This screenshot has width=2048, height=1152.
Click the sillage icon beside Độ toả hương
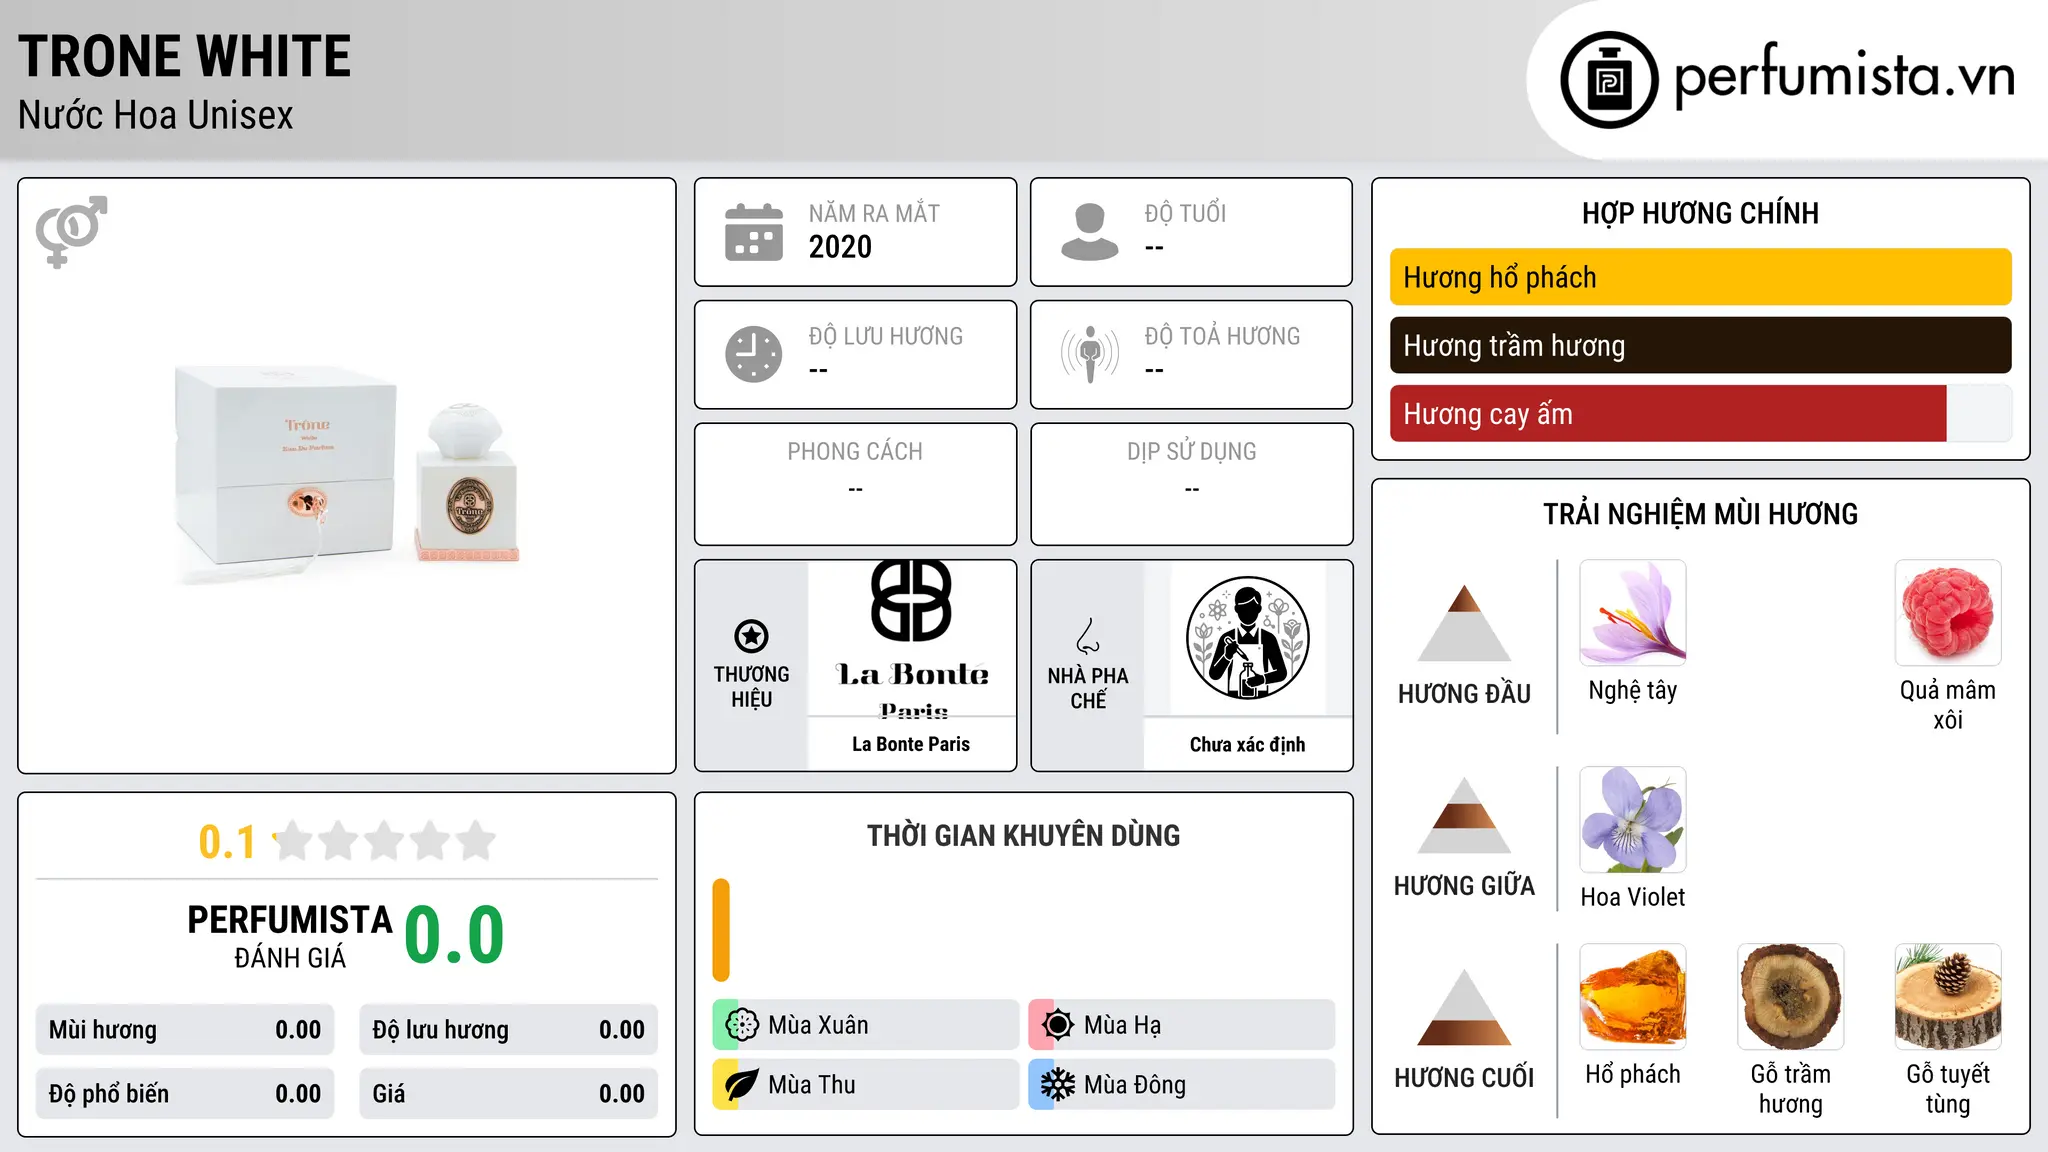coord(1090,354)
